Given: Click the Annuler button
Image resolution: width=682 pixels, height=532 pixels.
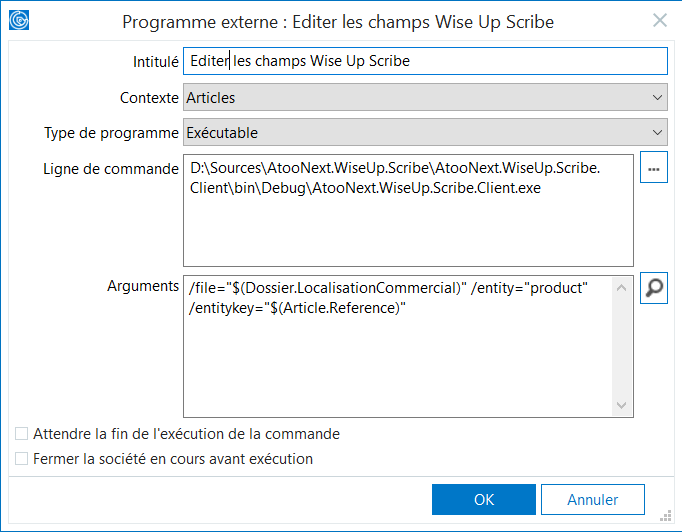Looking at the screenshot, I should [x=593, y=499].
